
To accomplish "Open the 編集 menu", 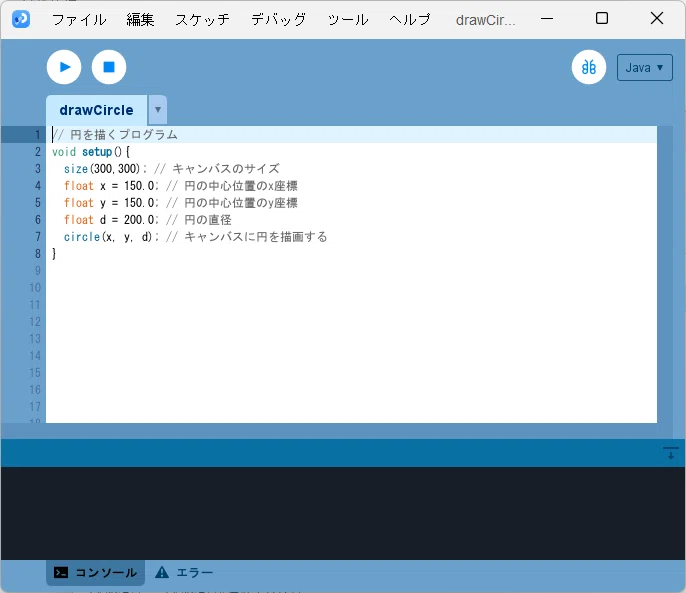I will [x=140, y=20].
